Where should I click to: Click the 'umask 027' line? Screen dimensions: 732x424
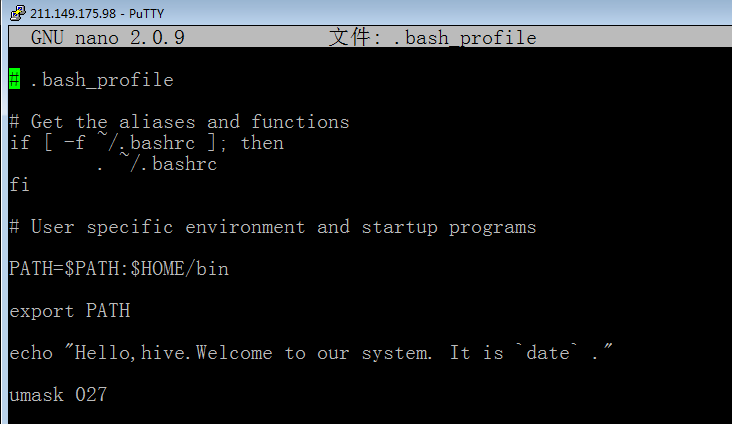[x=58, y=395]
